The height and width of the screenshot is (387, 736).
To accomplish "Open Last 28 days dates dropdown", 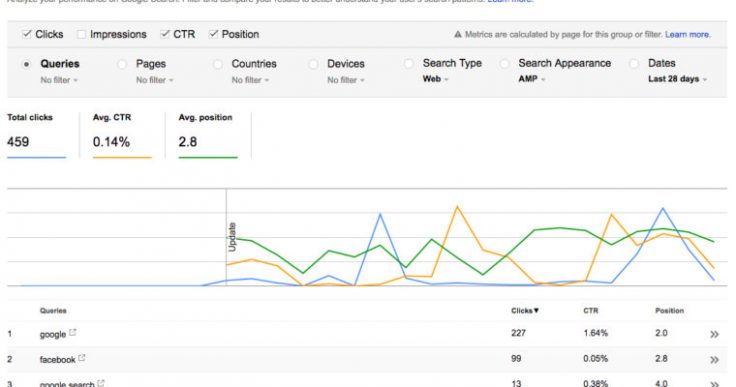I will coord(677,79).
